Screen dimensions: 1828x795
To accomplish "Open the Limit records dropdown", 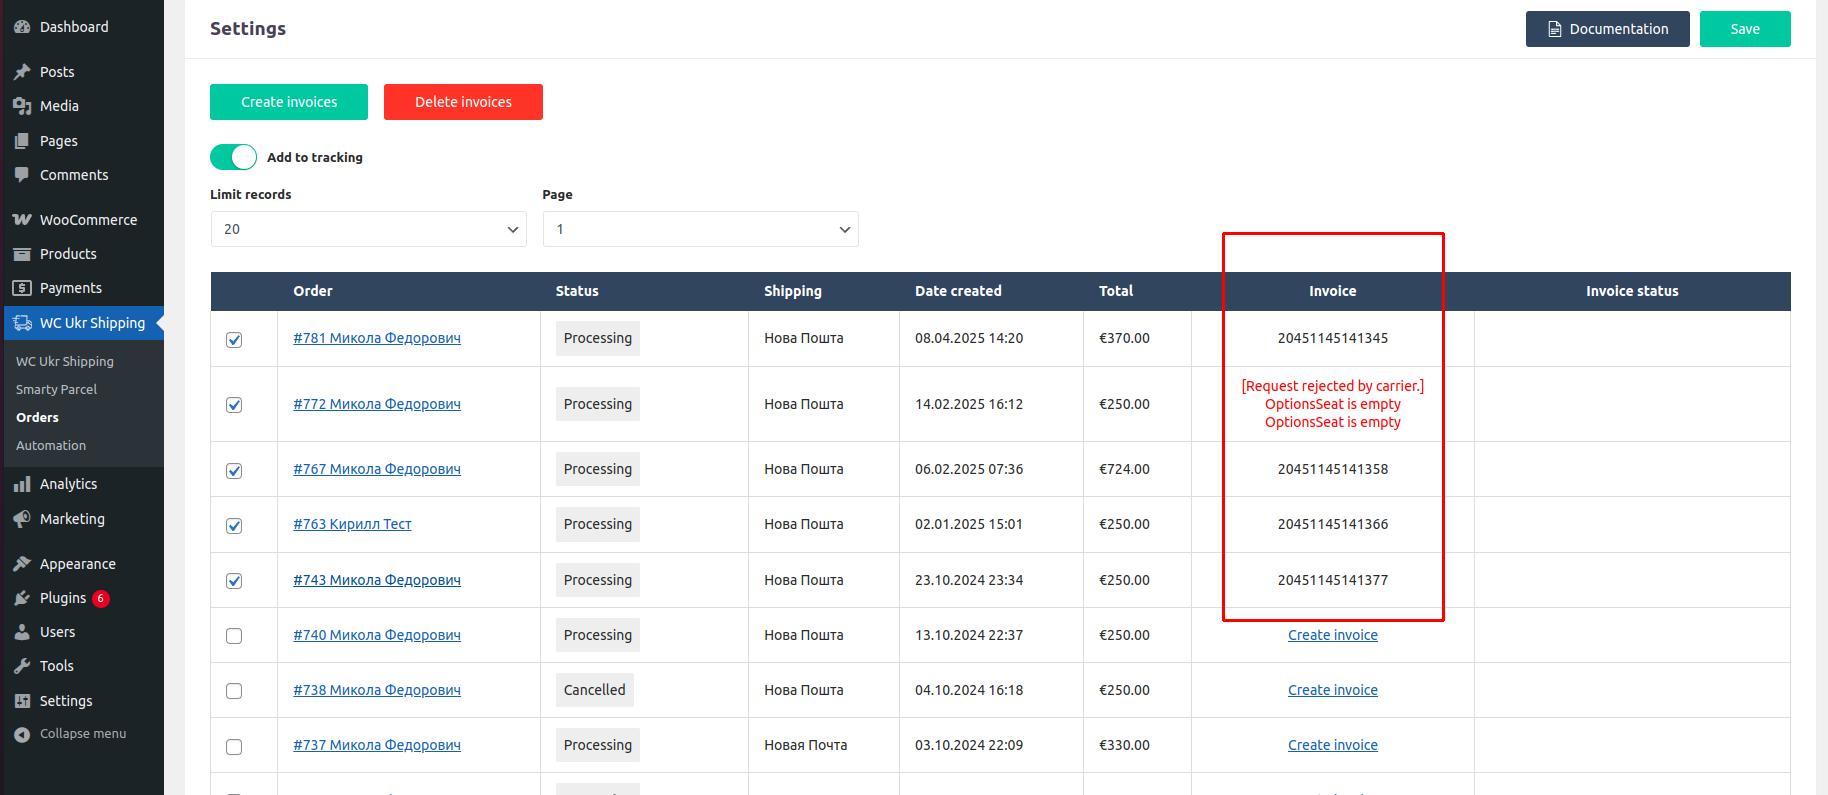I will click(368, 229).
